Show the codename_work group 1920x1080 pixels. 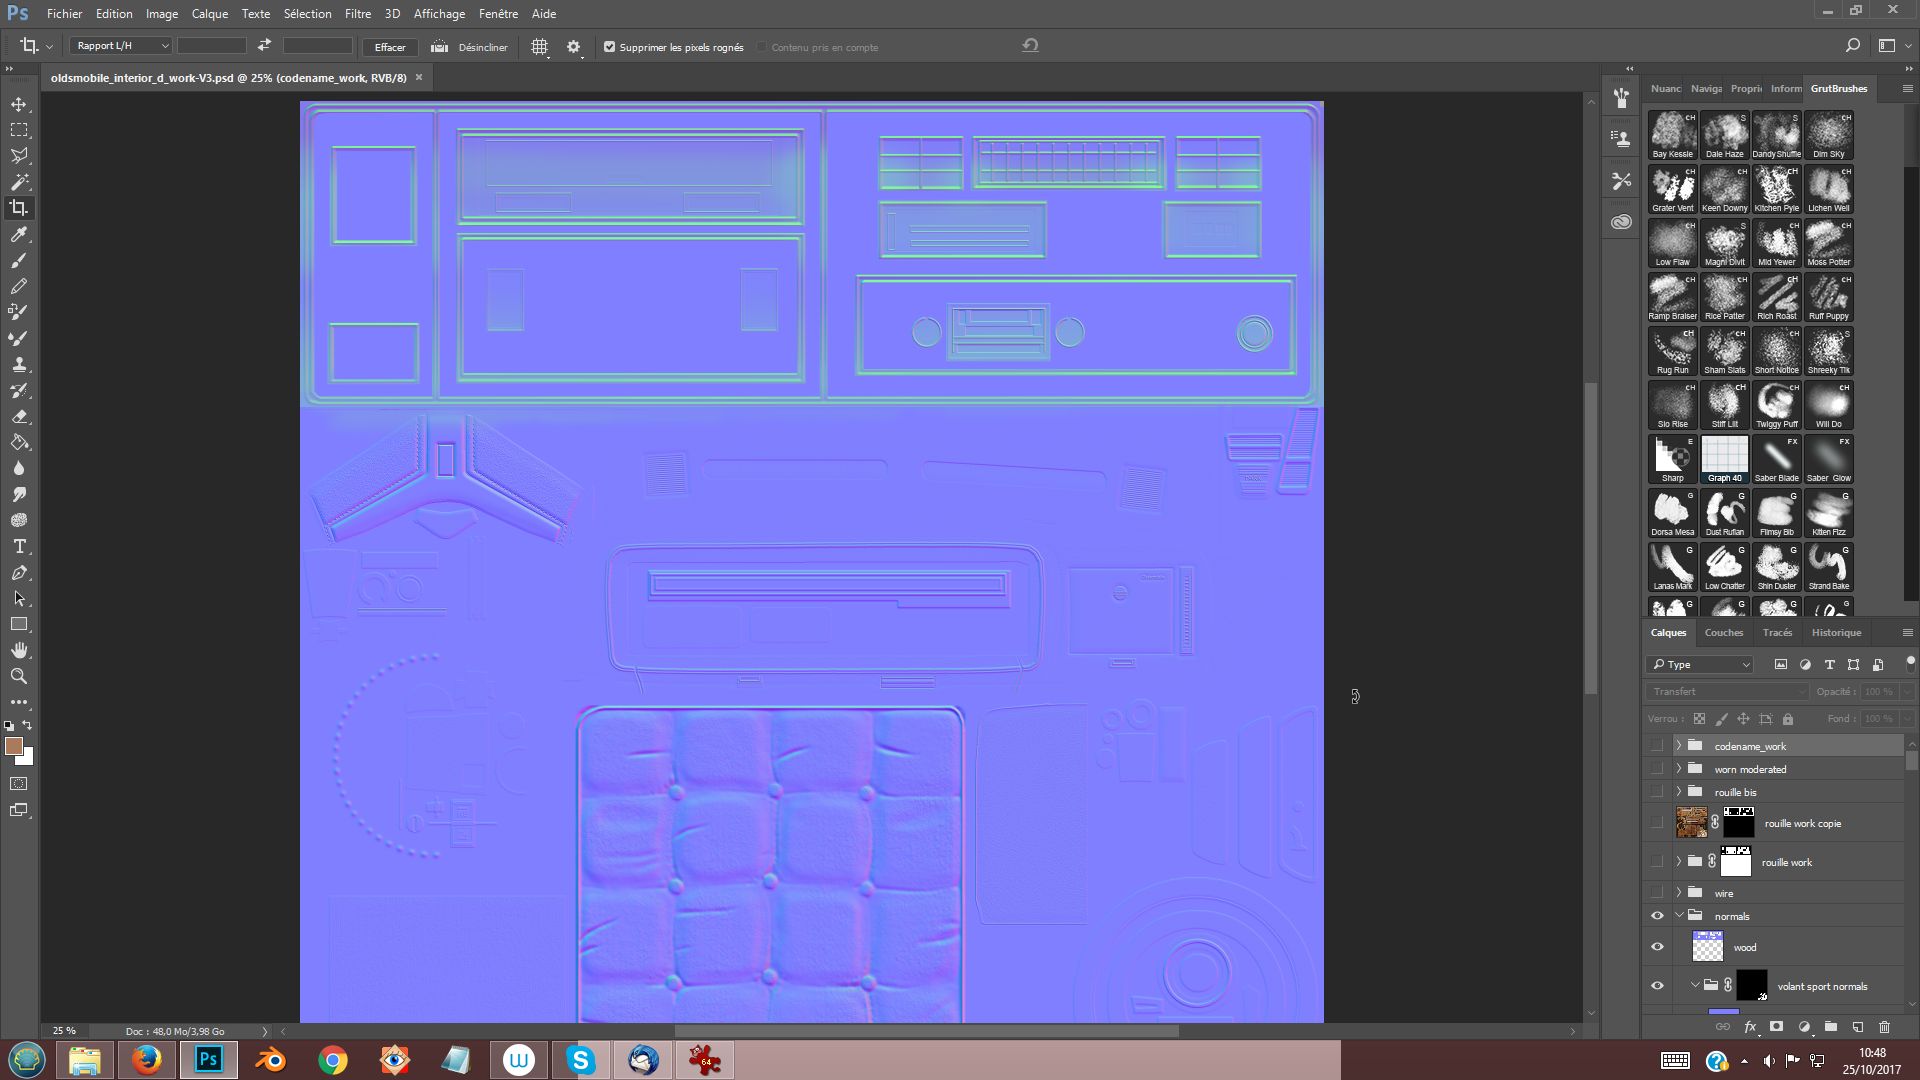point(1657,746)
